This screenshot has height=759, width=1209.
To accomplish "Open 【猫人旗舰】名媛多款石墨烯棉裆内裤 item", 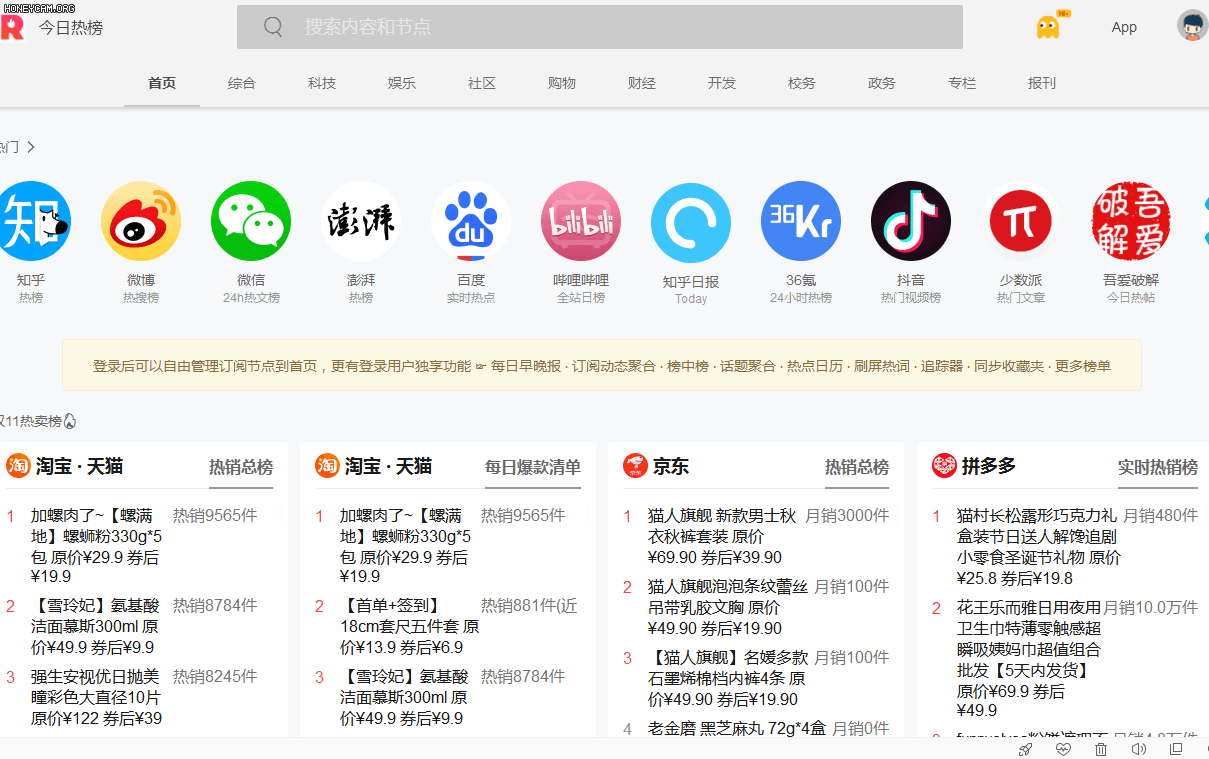I will [728, 678].
